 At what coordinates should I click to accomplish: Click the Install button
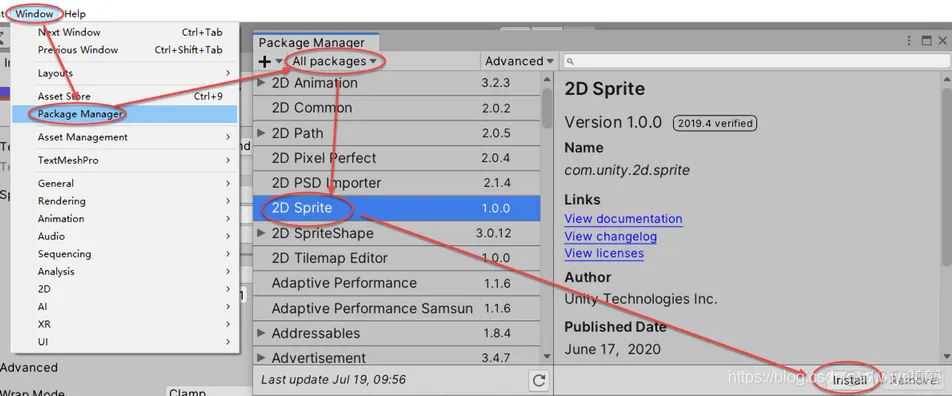pyautogui.click(x=849, y=381)
